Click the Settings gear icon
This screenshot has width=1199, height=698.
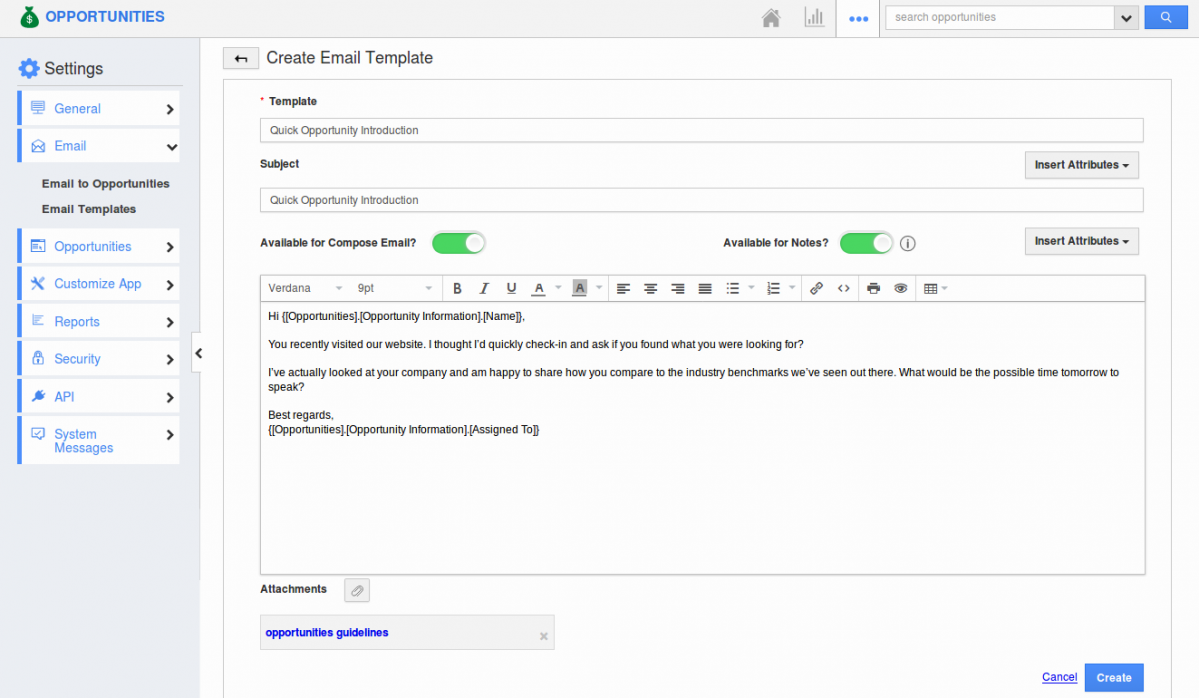29,68
